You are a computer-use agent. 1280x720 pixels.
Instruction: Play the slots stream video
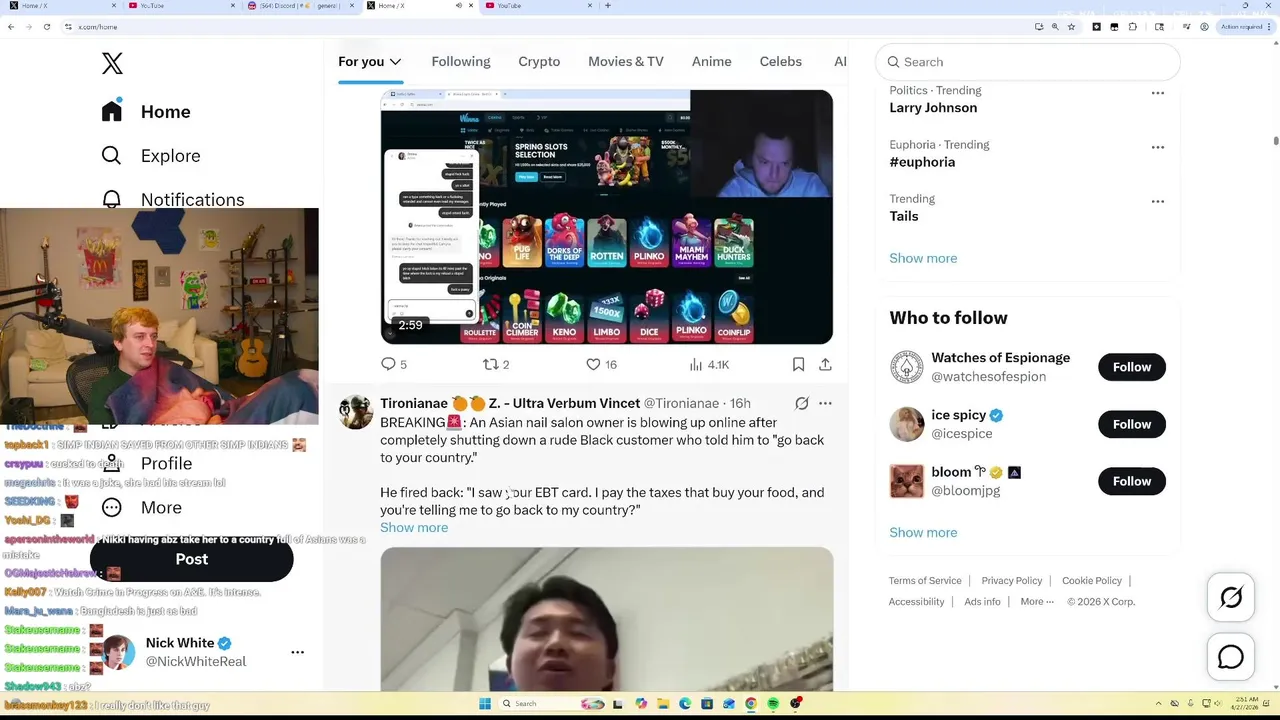(606, 217)
